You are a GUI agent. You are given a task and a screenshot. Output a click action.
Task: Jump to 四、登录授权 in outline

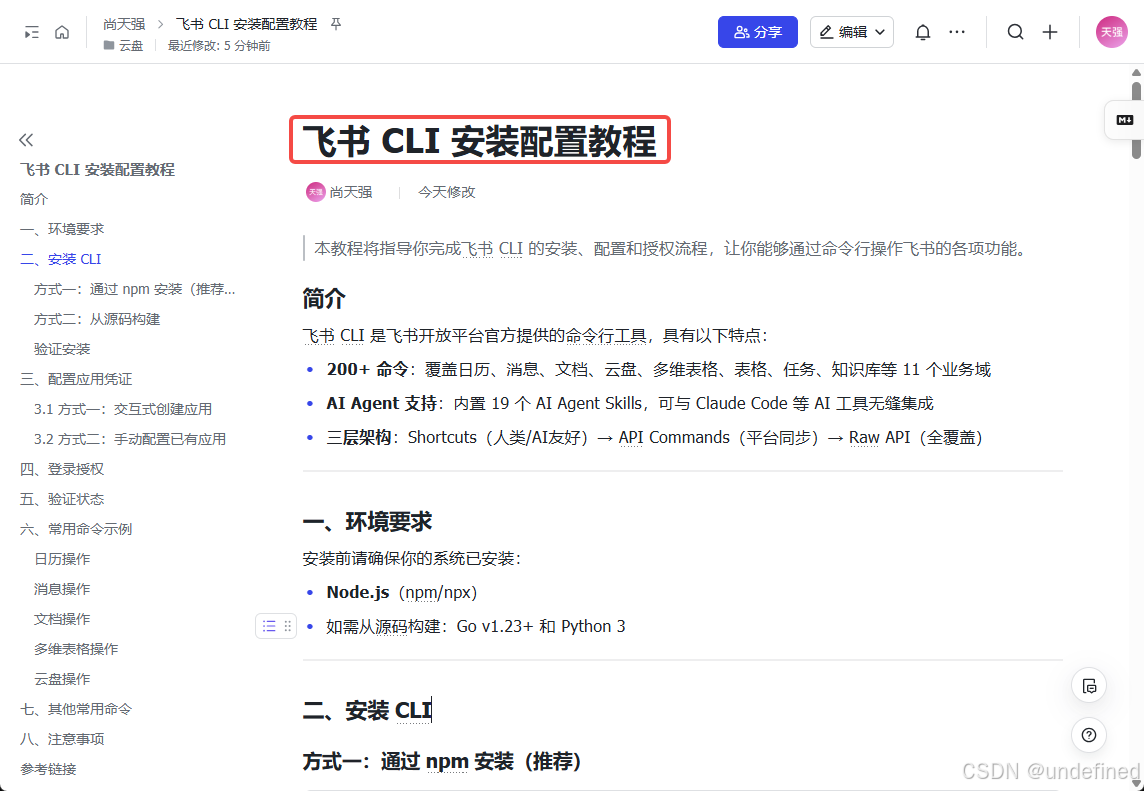pyautogui.click(x=62, y=468)
